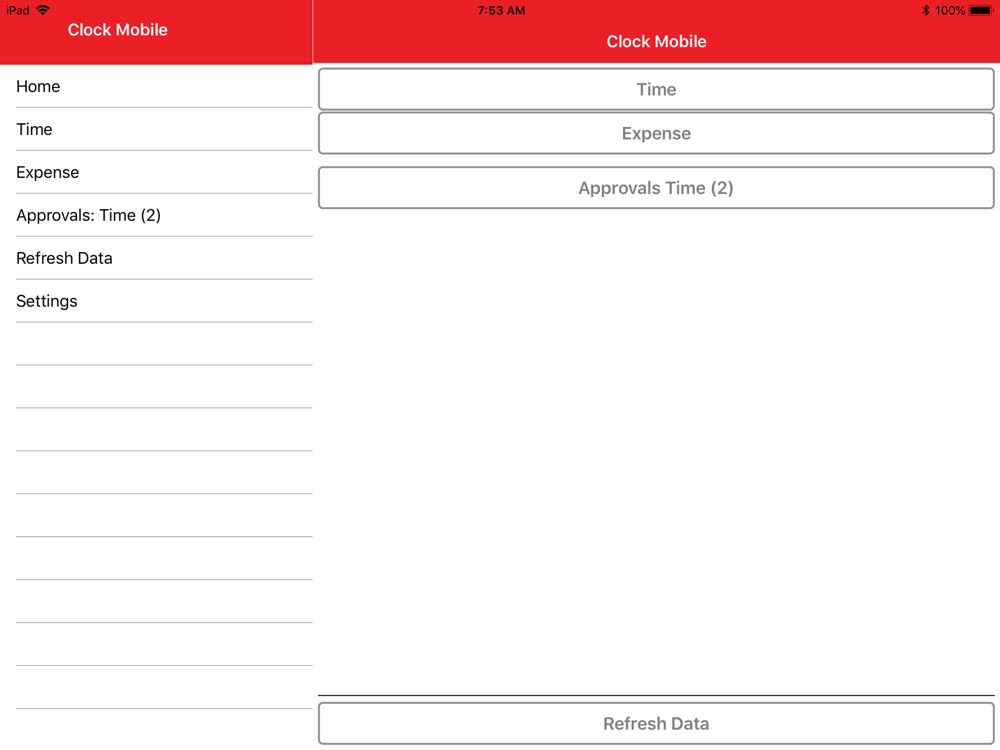Click the iPad label in status bar
This screenshot has height=750, width=1000.
18,10
